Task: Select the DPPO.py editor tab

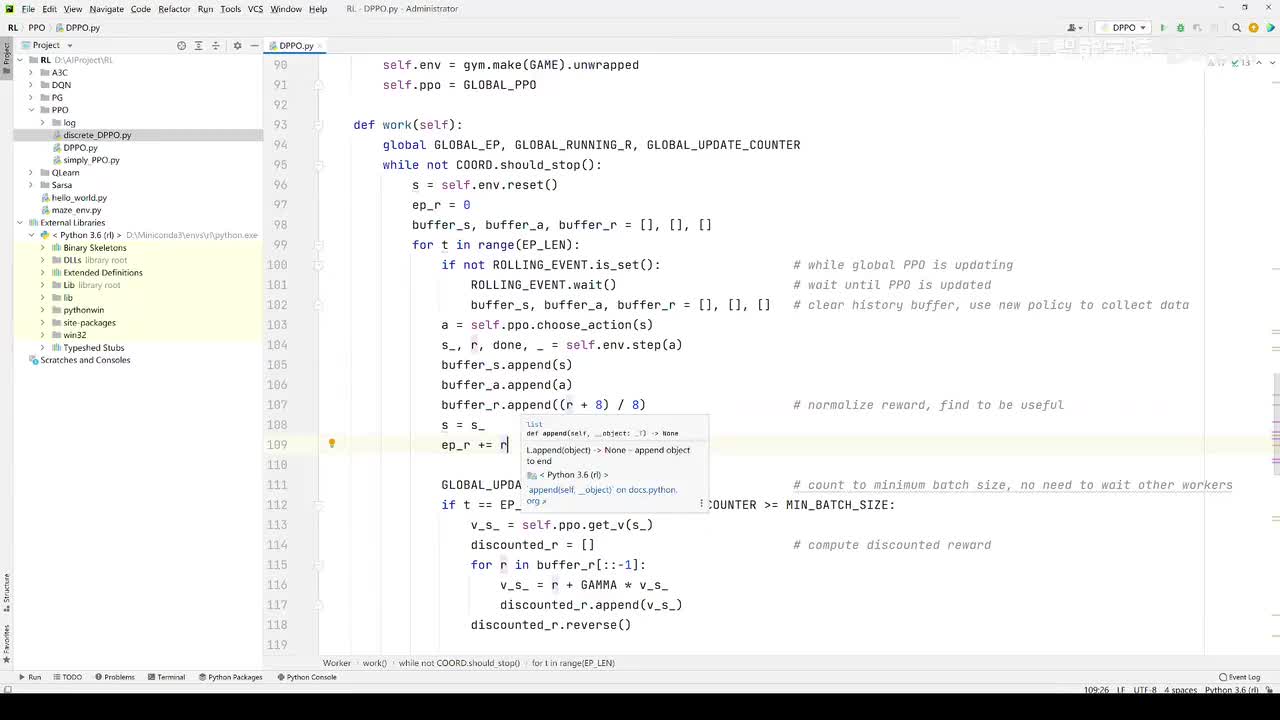Action: [x=296, y=46]
